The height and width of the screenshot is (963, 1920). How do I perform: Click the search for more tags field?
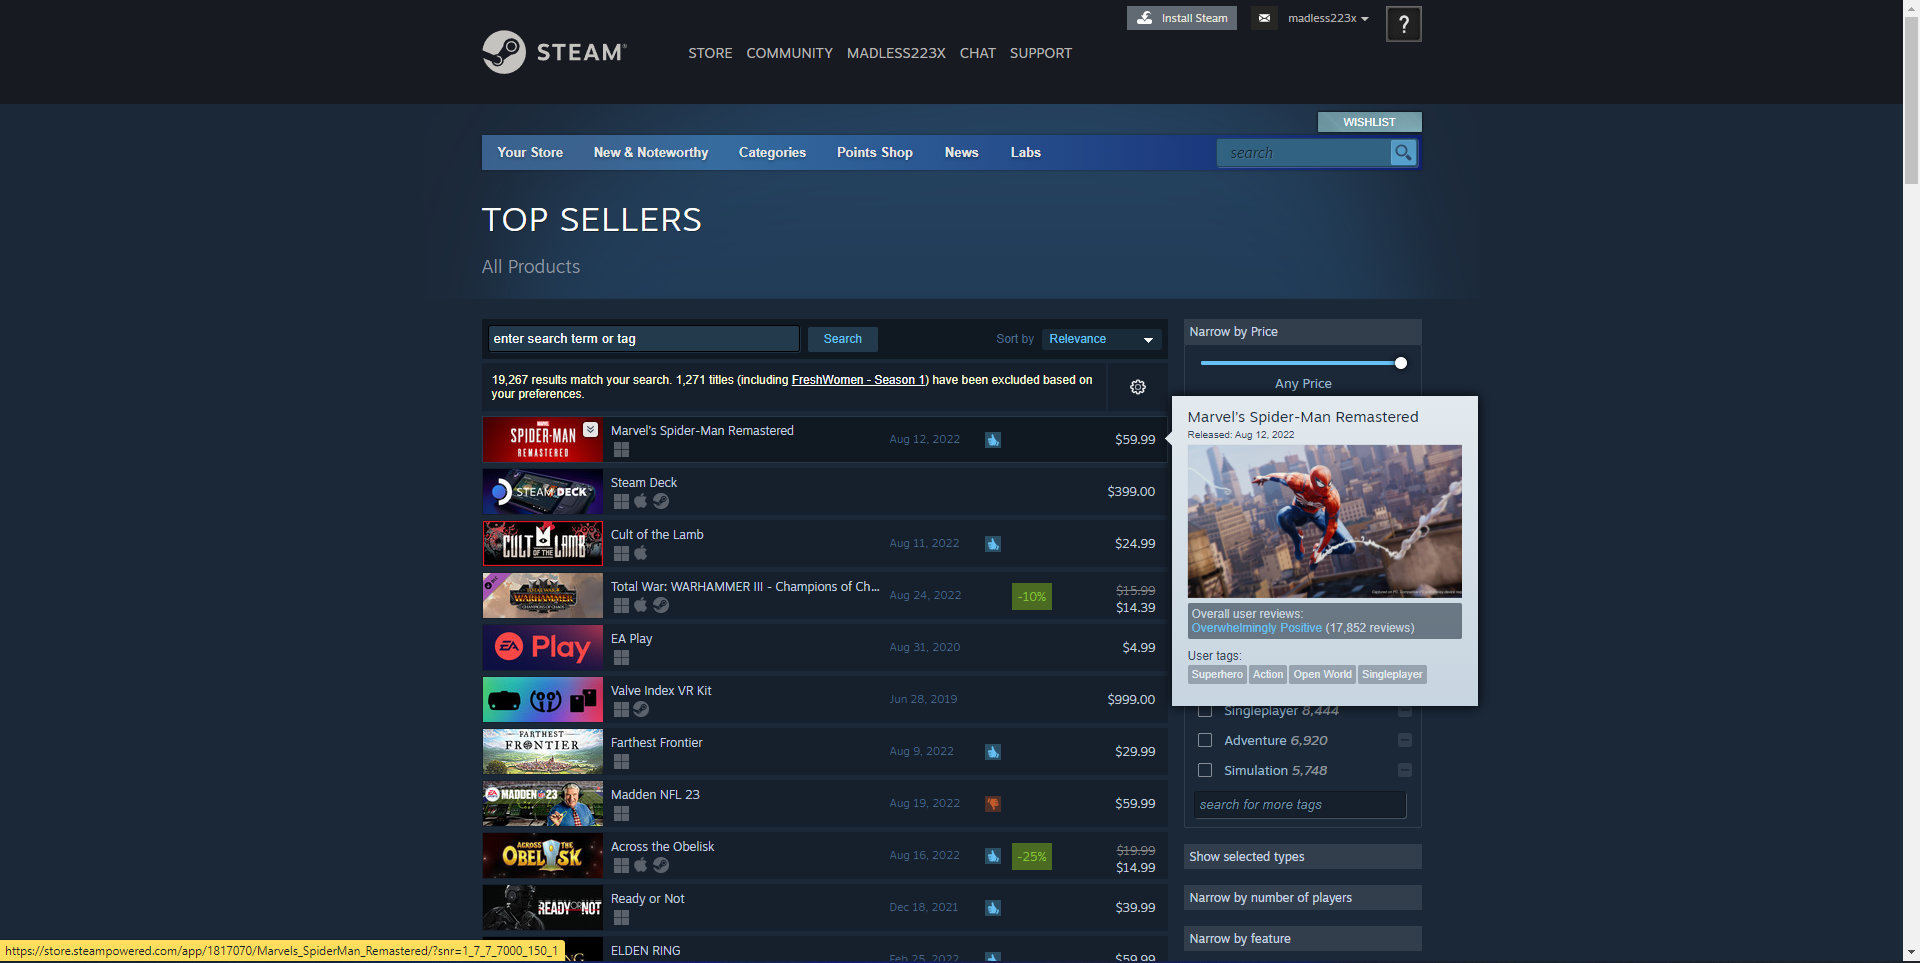click(x=1299, y=805)
